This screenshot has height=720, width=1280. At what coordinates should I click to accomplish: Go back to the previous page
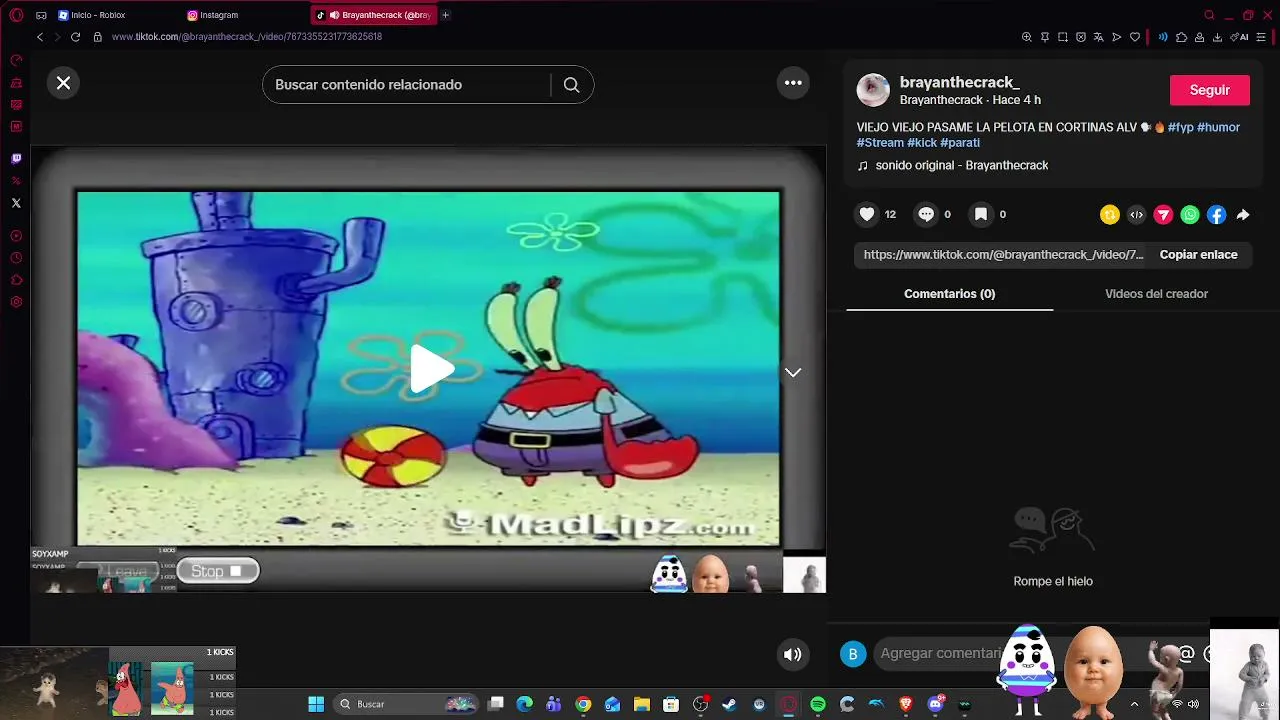click(x=40, y=37)
